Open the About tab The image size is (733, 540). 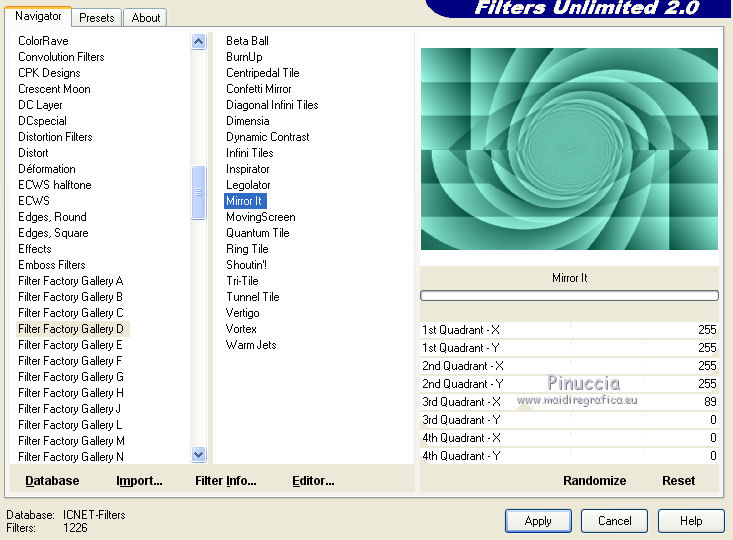click(x=146, y=18)
